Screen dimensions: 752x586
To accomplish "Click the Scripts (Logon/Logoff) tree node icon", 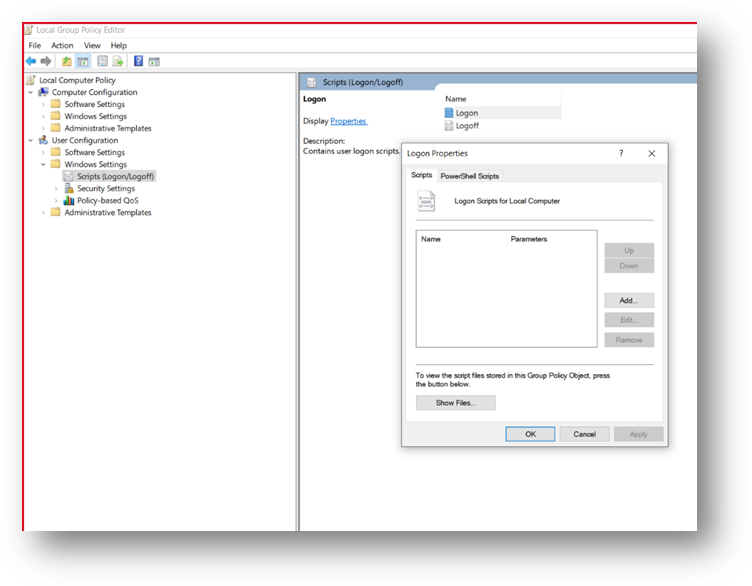I will pos(69,176).
